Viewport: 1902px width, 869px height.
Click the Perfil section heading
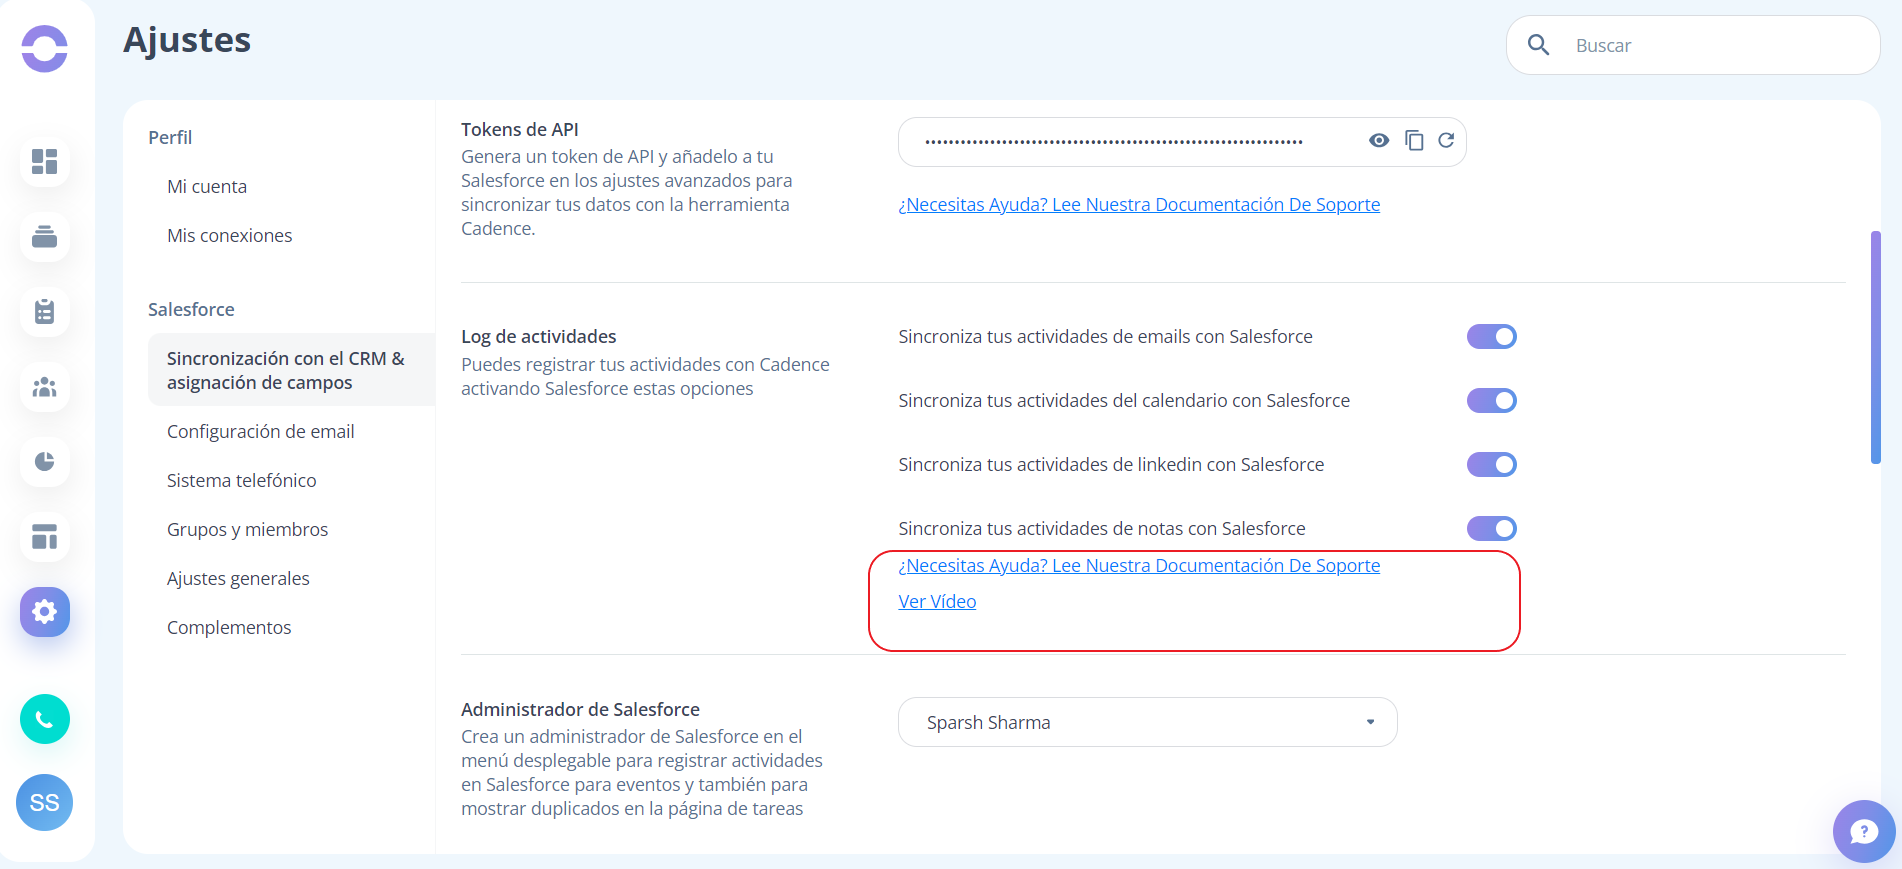[170, 138]
